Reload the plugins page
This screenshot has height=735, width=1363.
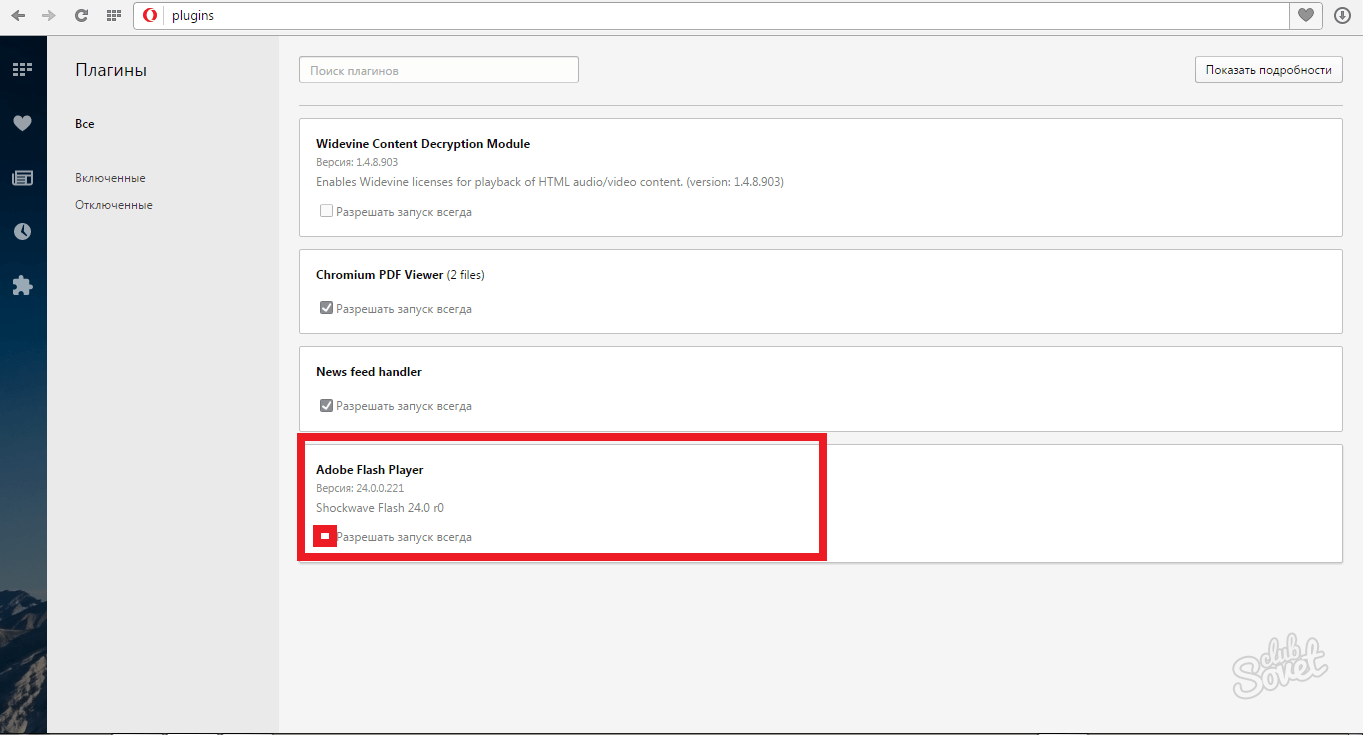pyautogui.click(x=81, y=16)
